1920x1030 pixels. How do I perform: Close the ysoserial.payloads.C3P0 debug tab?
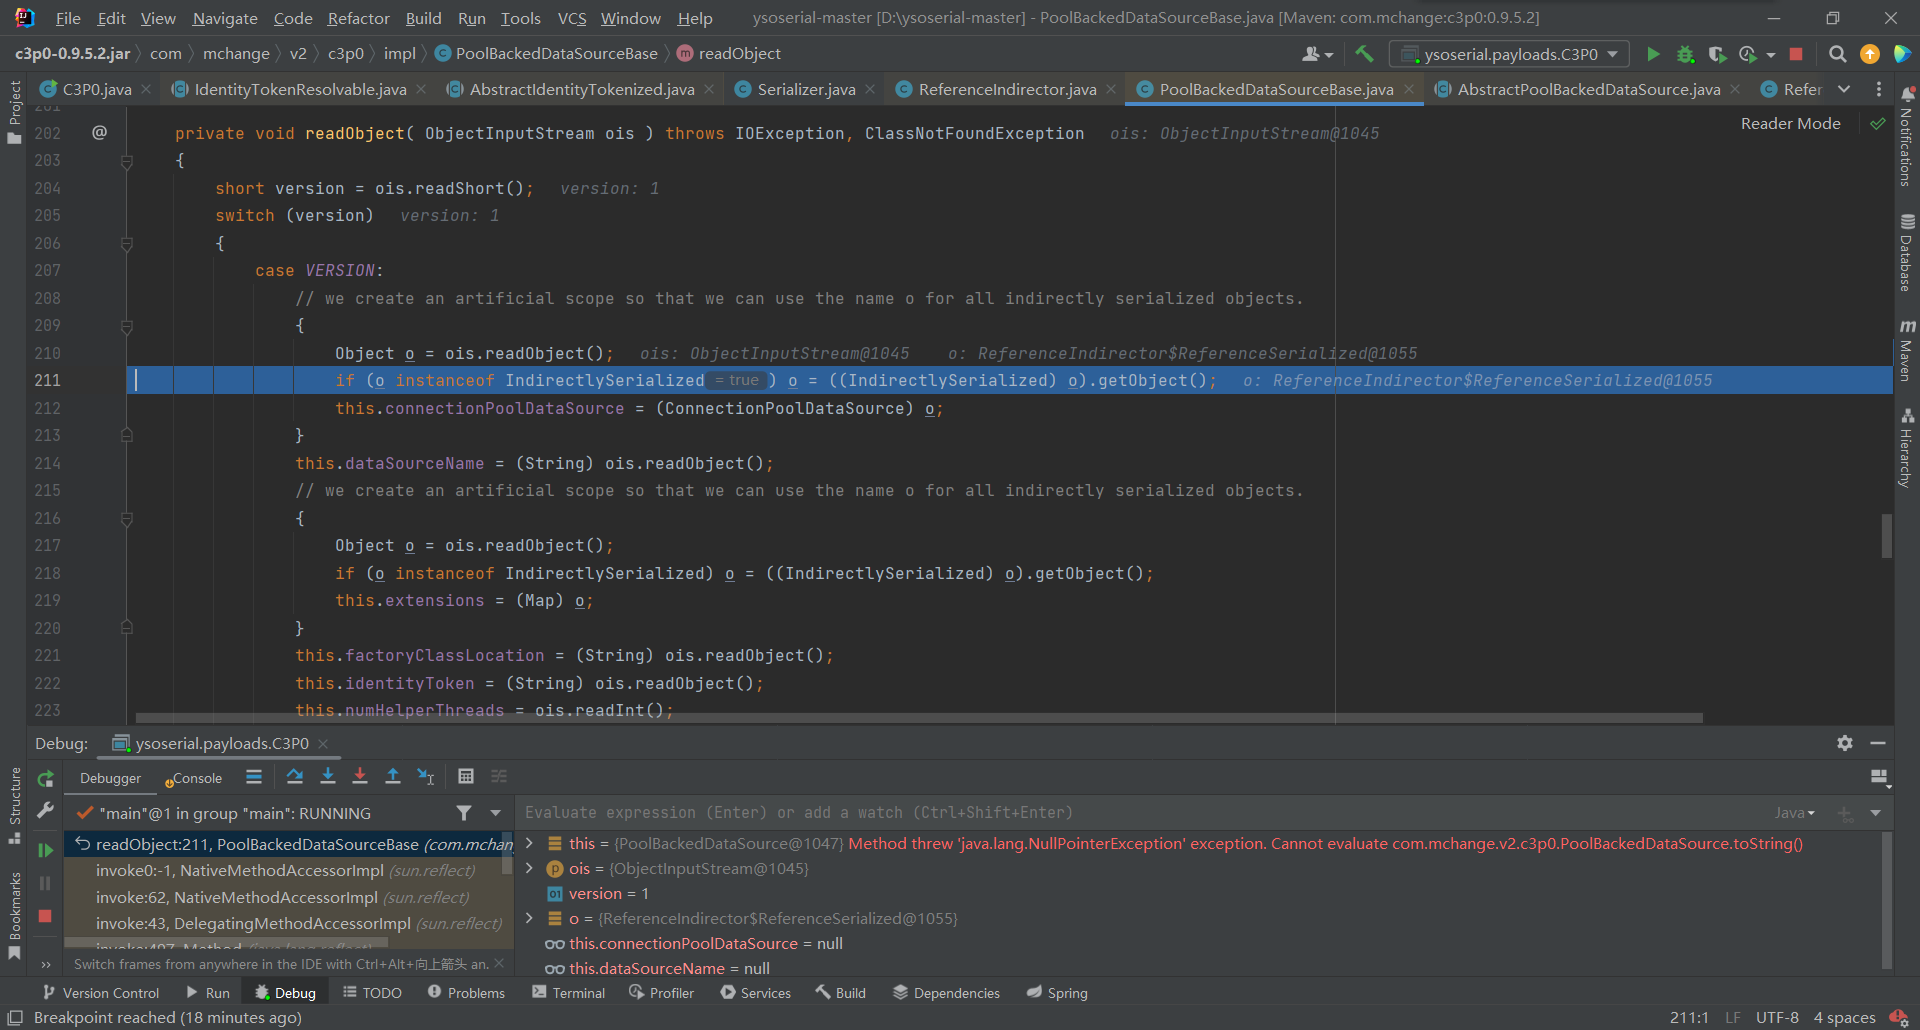[x=323, y=744]
